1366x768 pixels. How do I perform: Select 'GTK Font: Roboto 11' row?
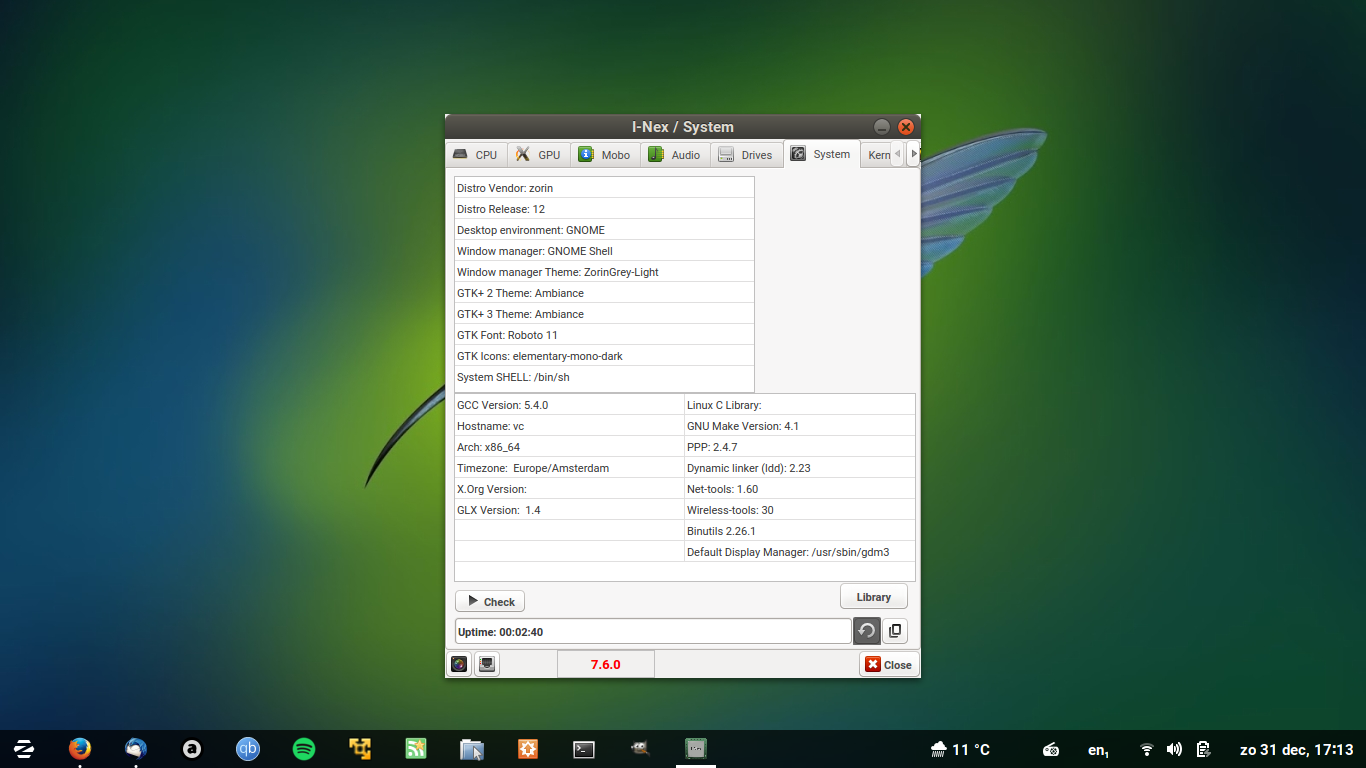pos(604,334)
